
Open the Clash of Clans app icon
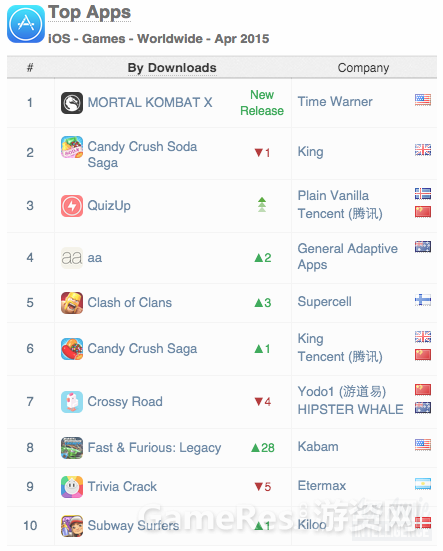[72, 303]
